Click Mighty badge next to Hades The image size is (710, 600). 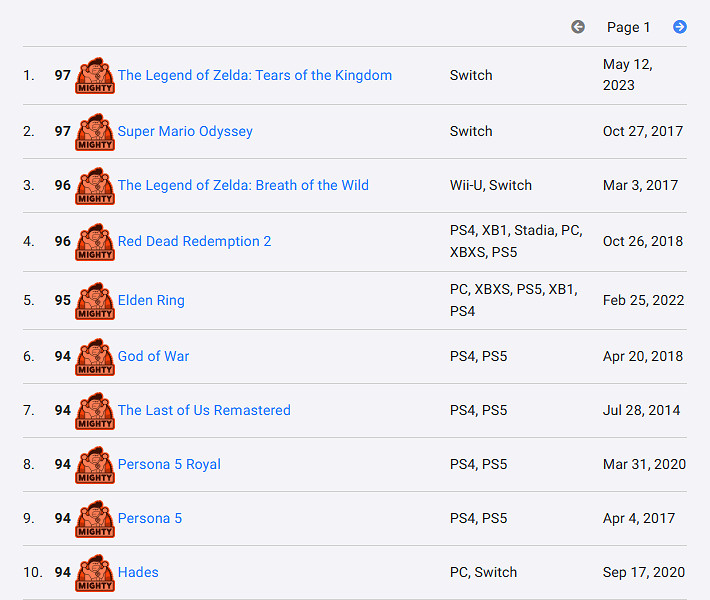[x=95, y=573]
